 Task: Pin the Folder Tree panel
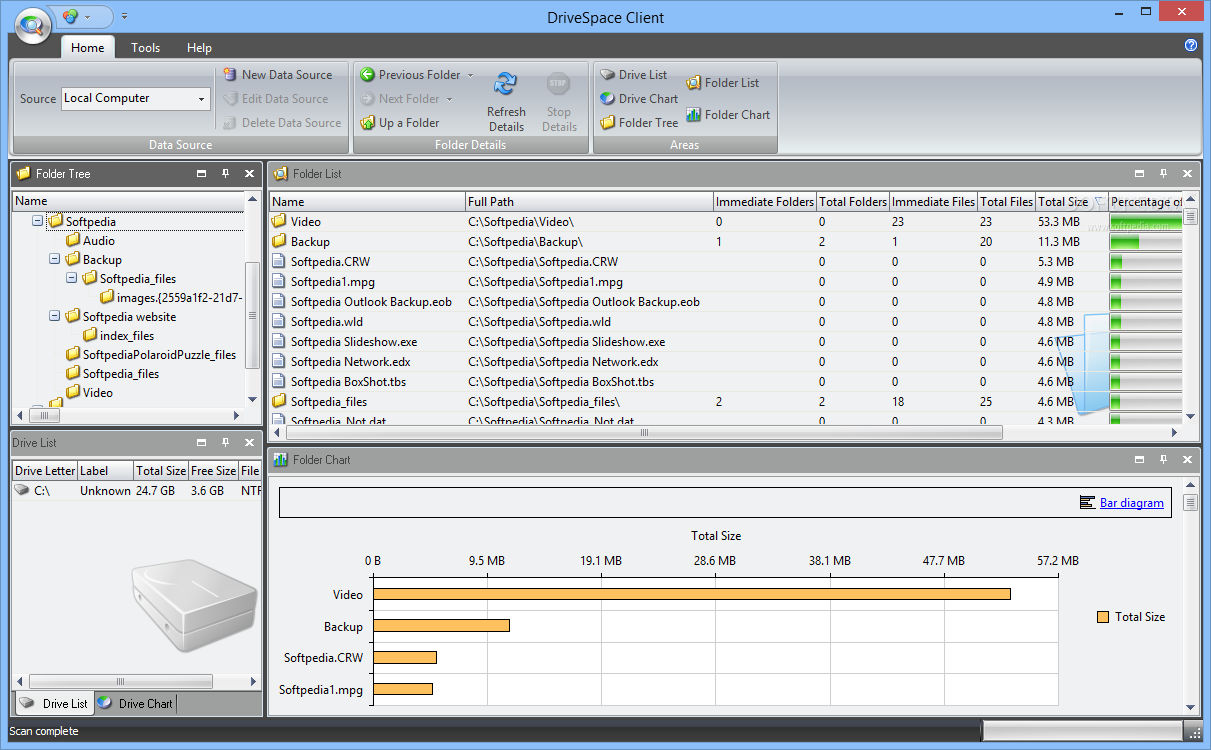click(x=225, y=174)
